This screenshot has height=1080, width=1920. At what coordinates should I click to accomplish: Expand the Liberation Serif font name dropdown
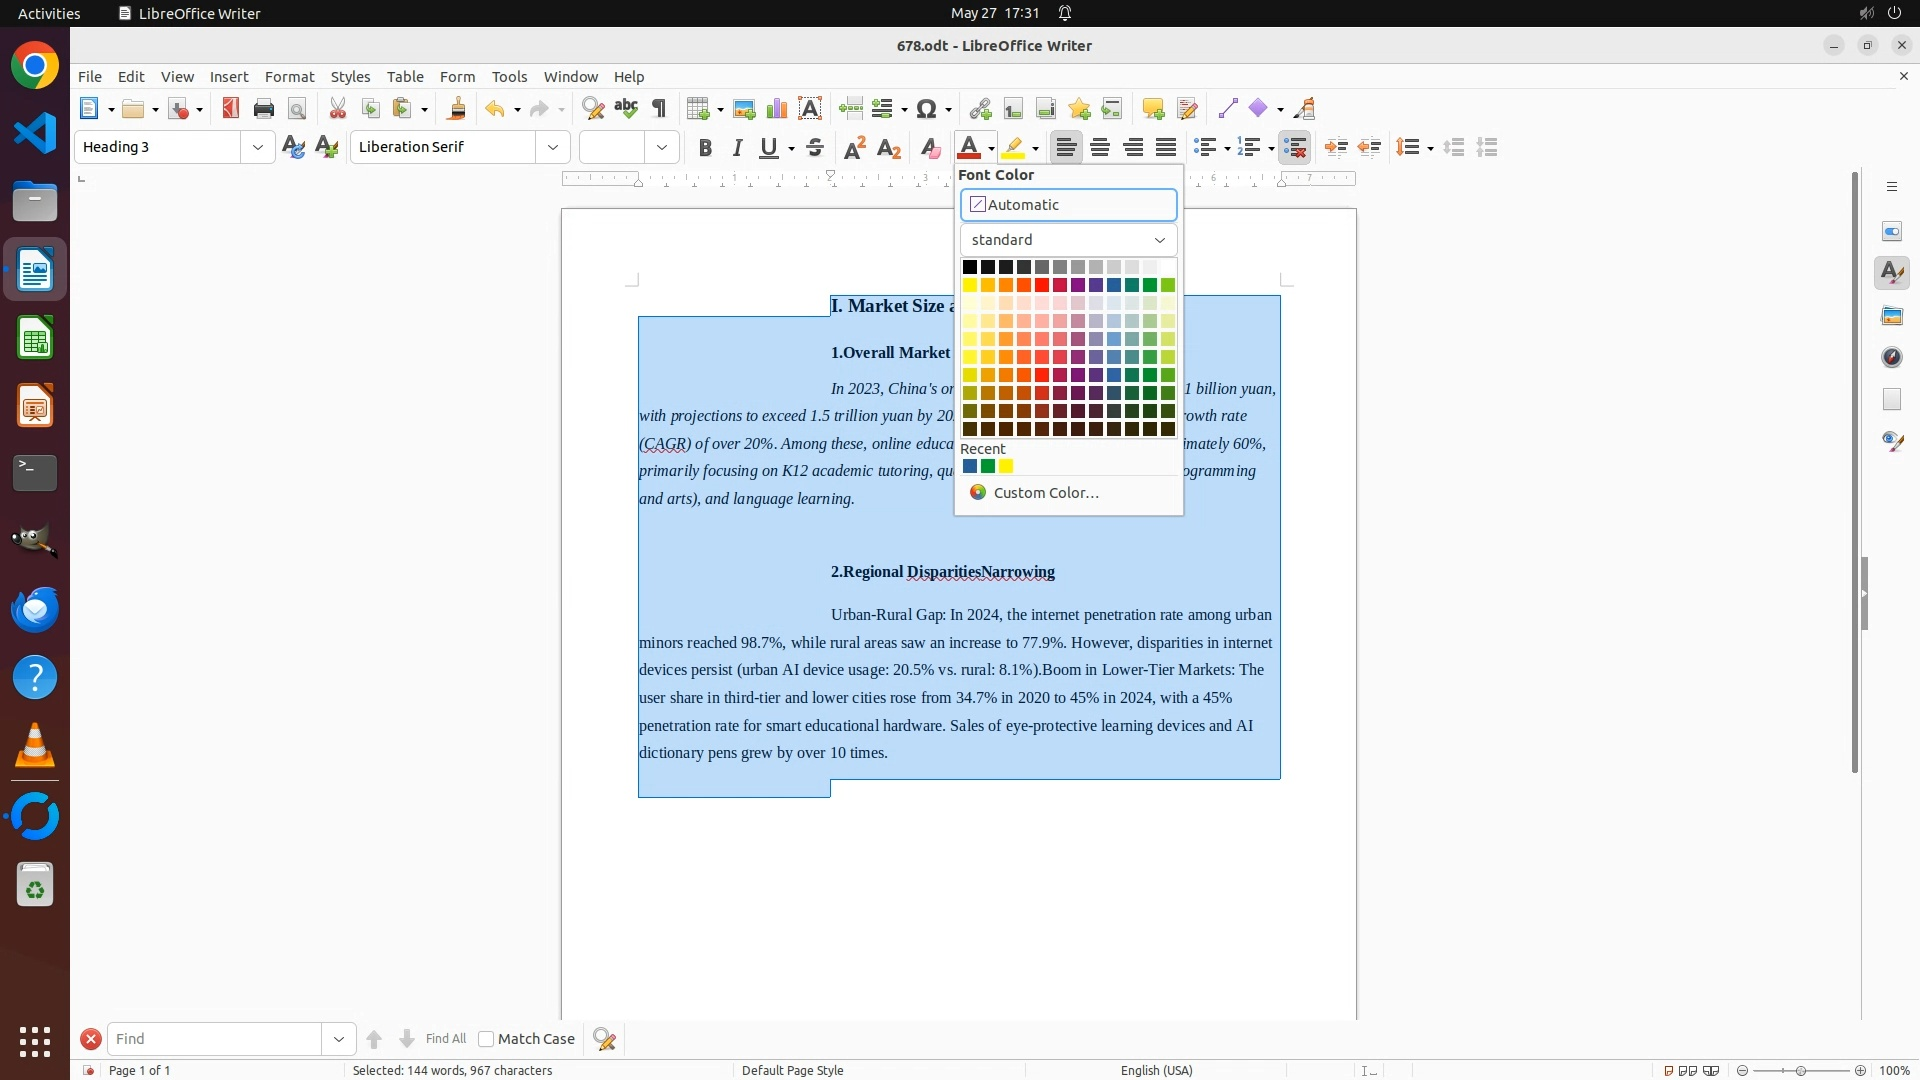point(553,148)
